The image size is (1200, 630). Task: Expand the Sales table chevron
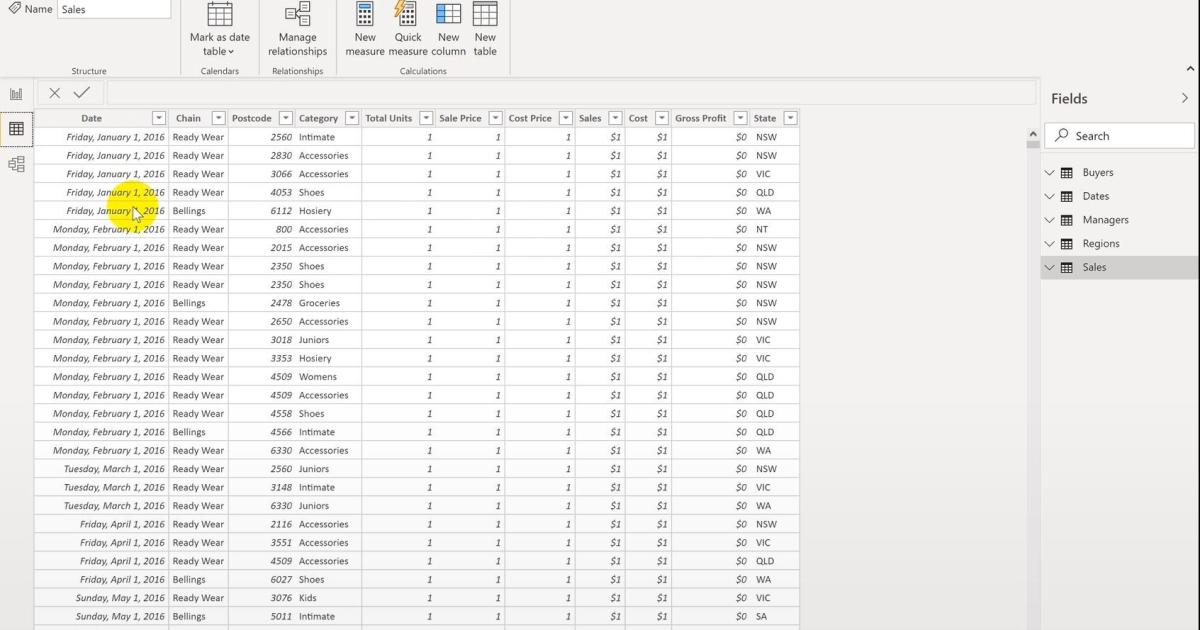coord(1049,268)
